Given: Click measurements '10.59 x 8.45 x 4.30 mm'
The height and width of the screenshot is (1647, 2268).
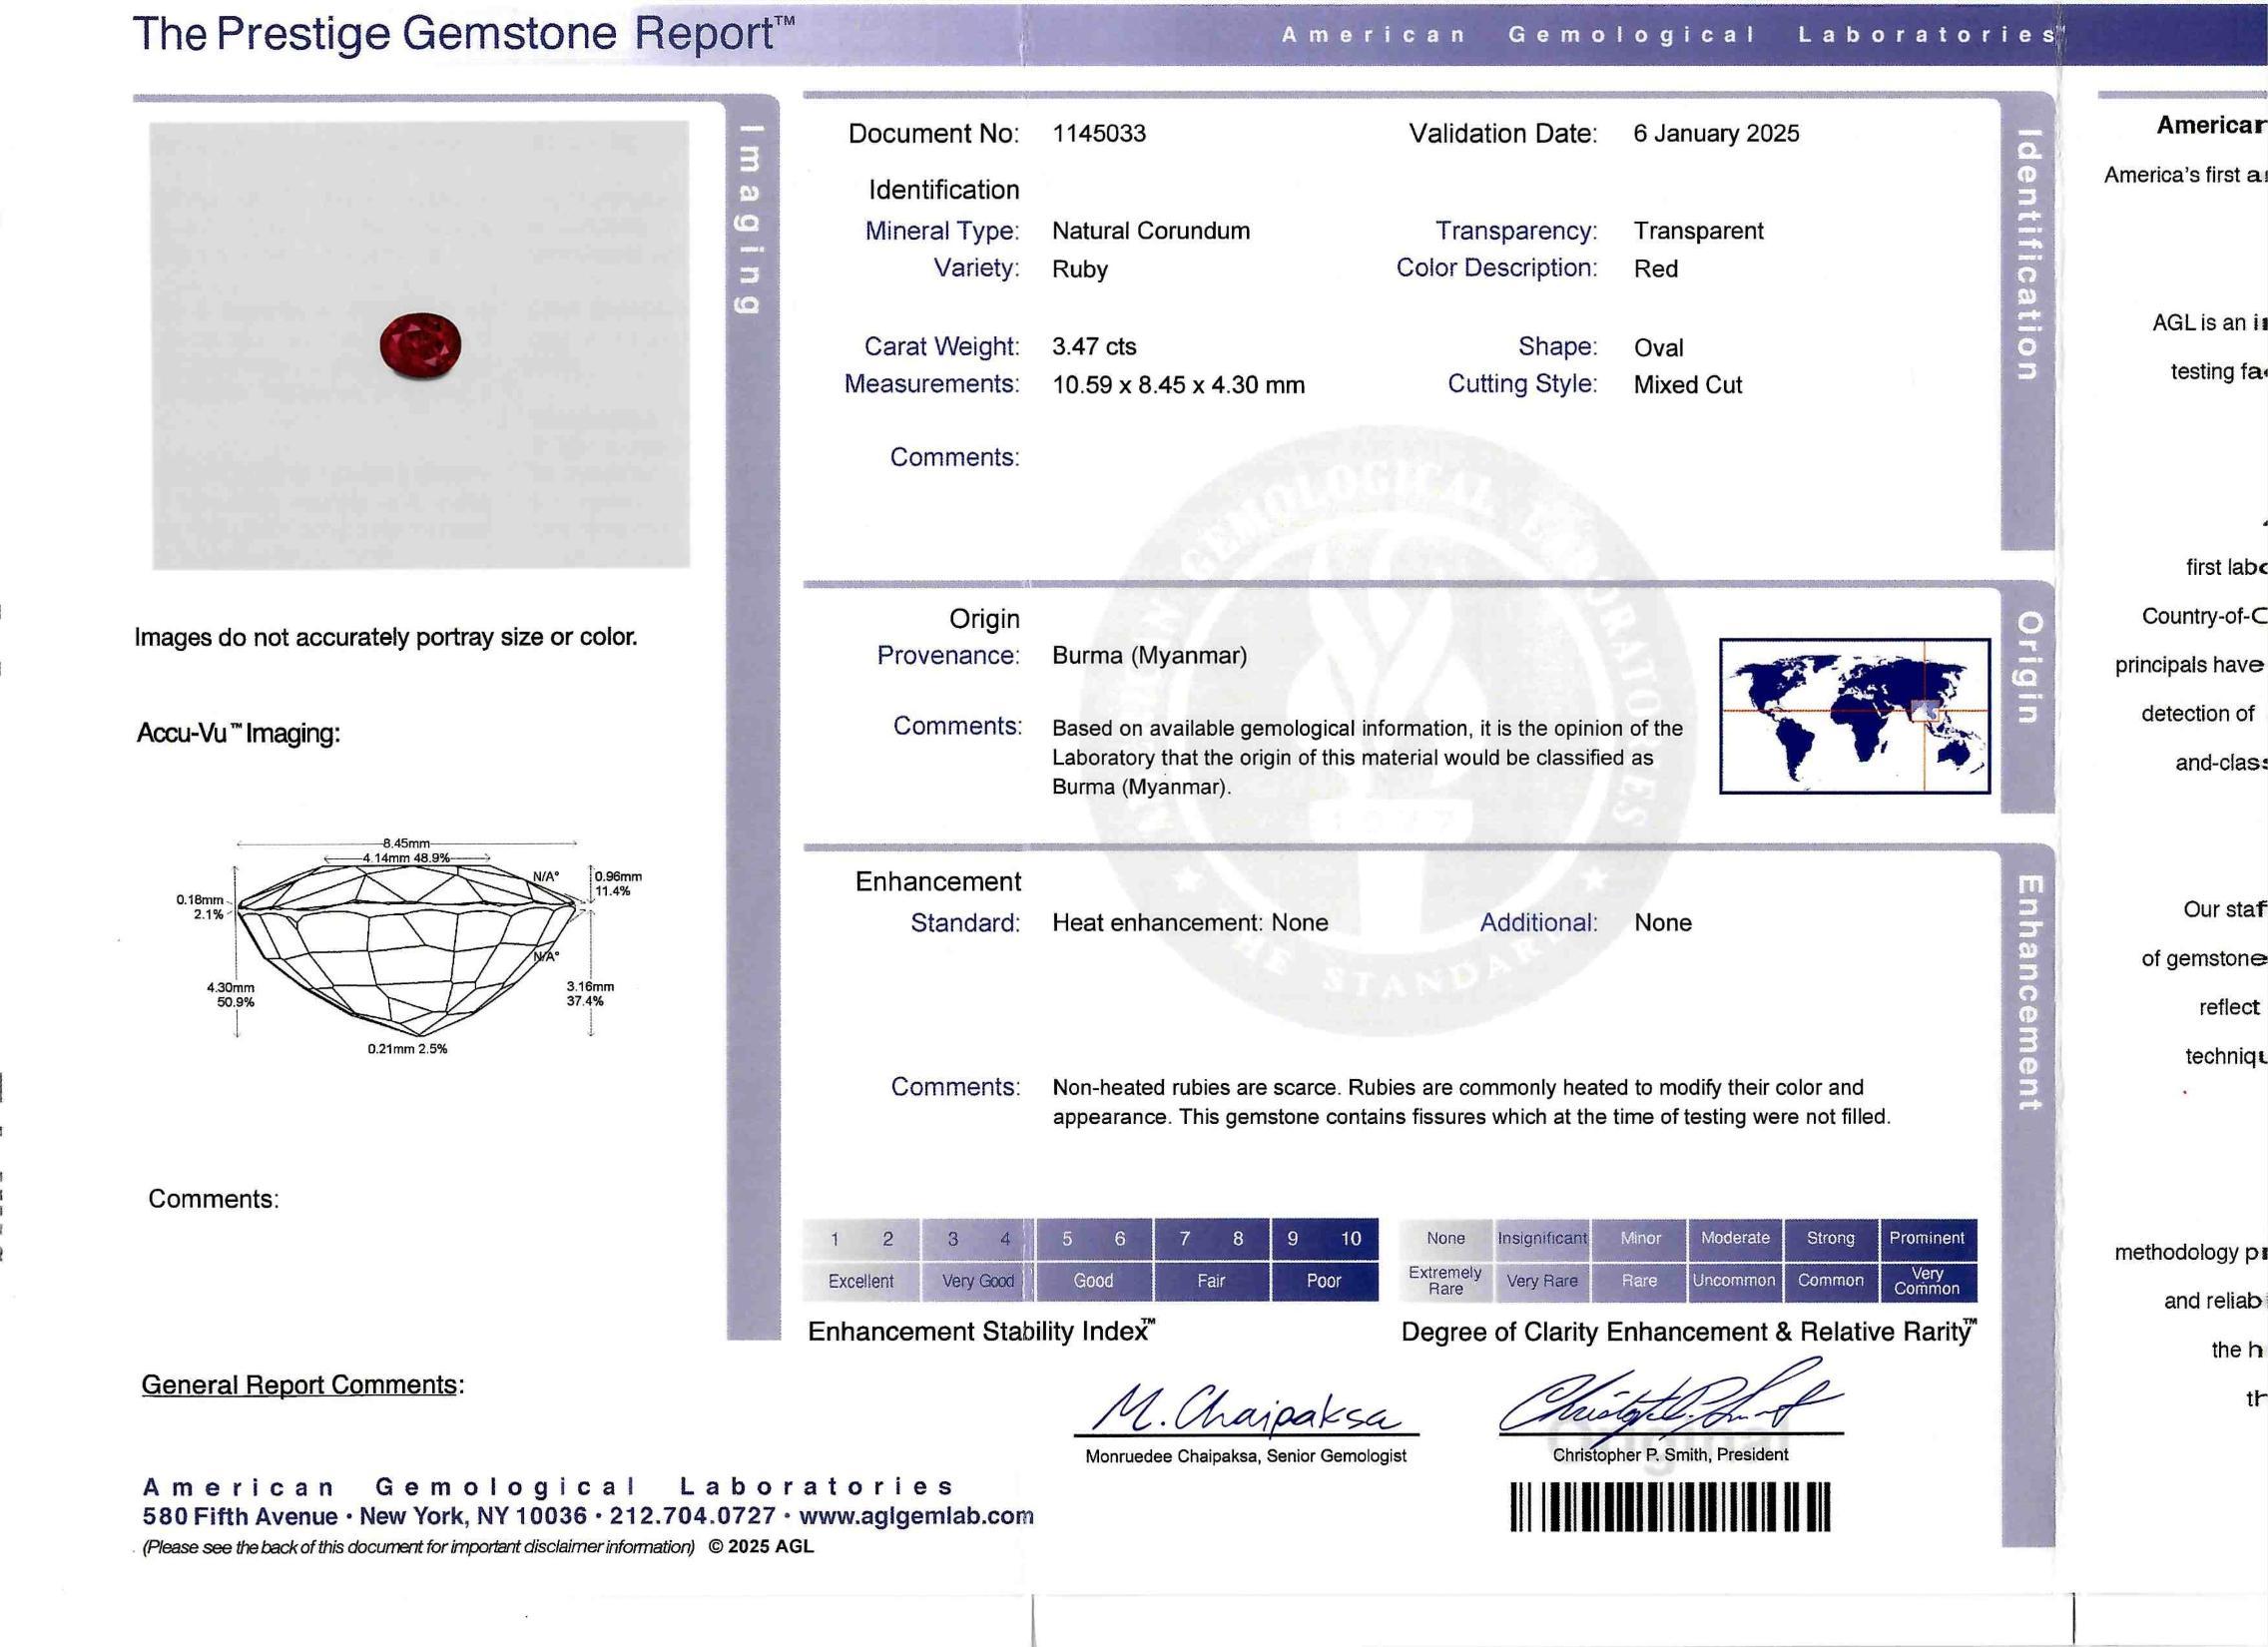Looking at the screenshot, I should 1178,385.
